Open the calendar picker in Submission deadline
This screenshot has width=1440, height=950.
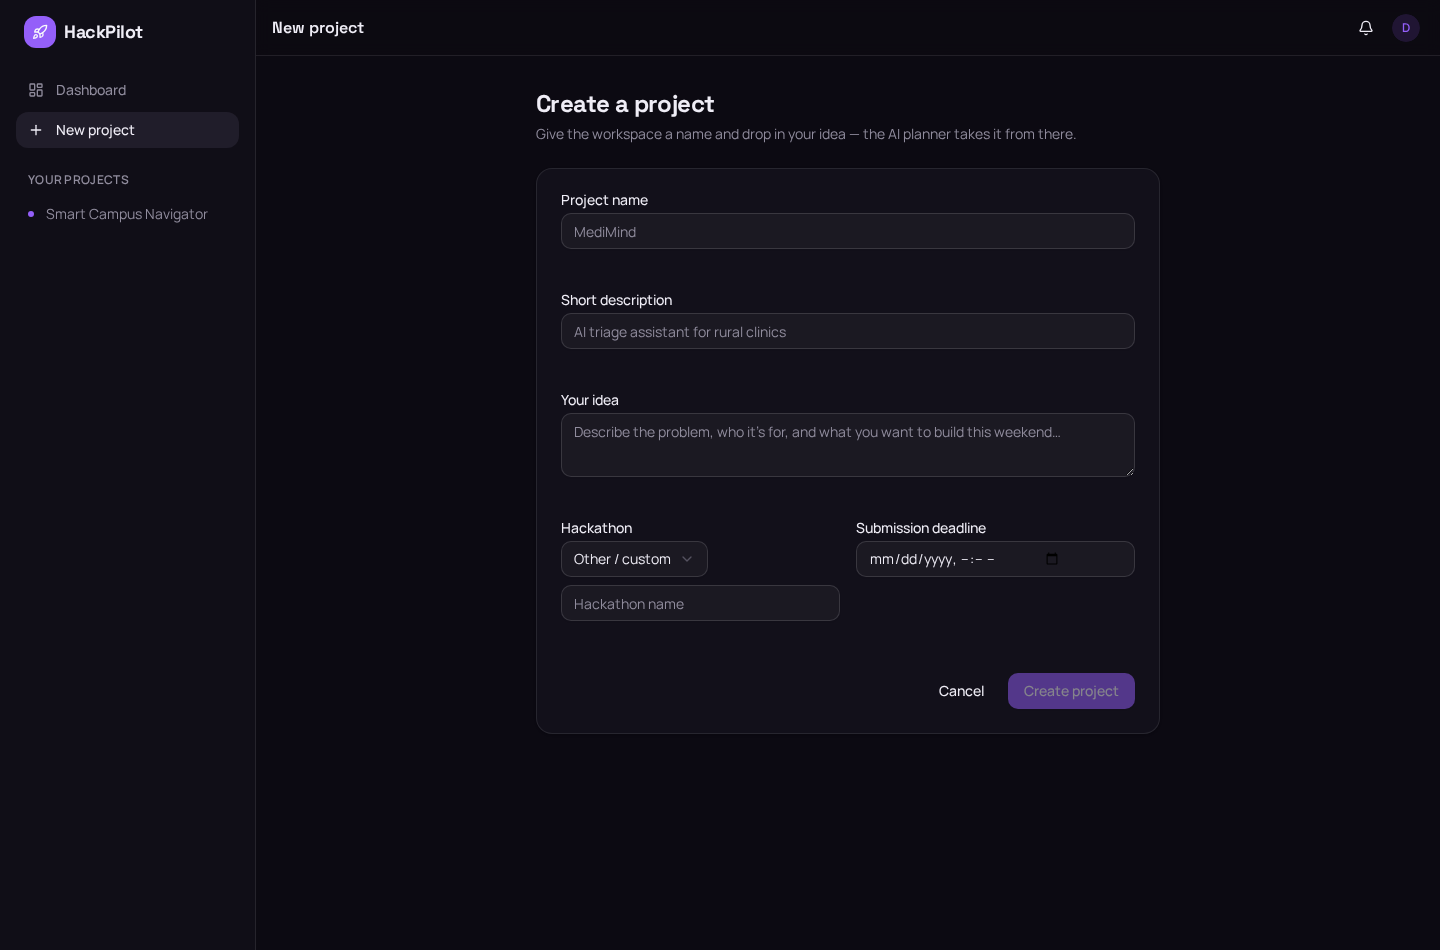1052,559
